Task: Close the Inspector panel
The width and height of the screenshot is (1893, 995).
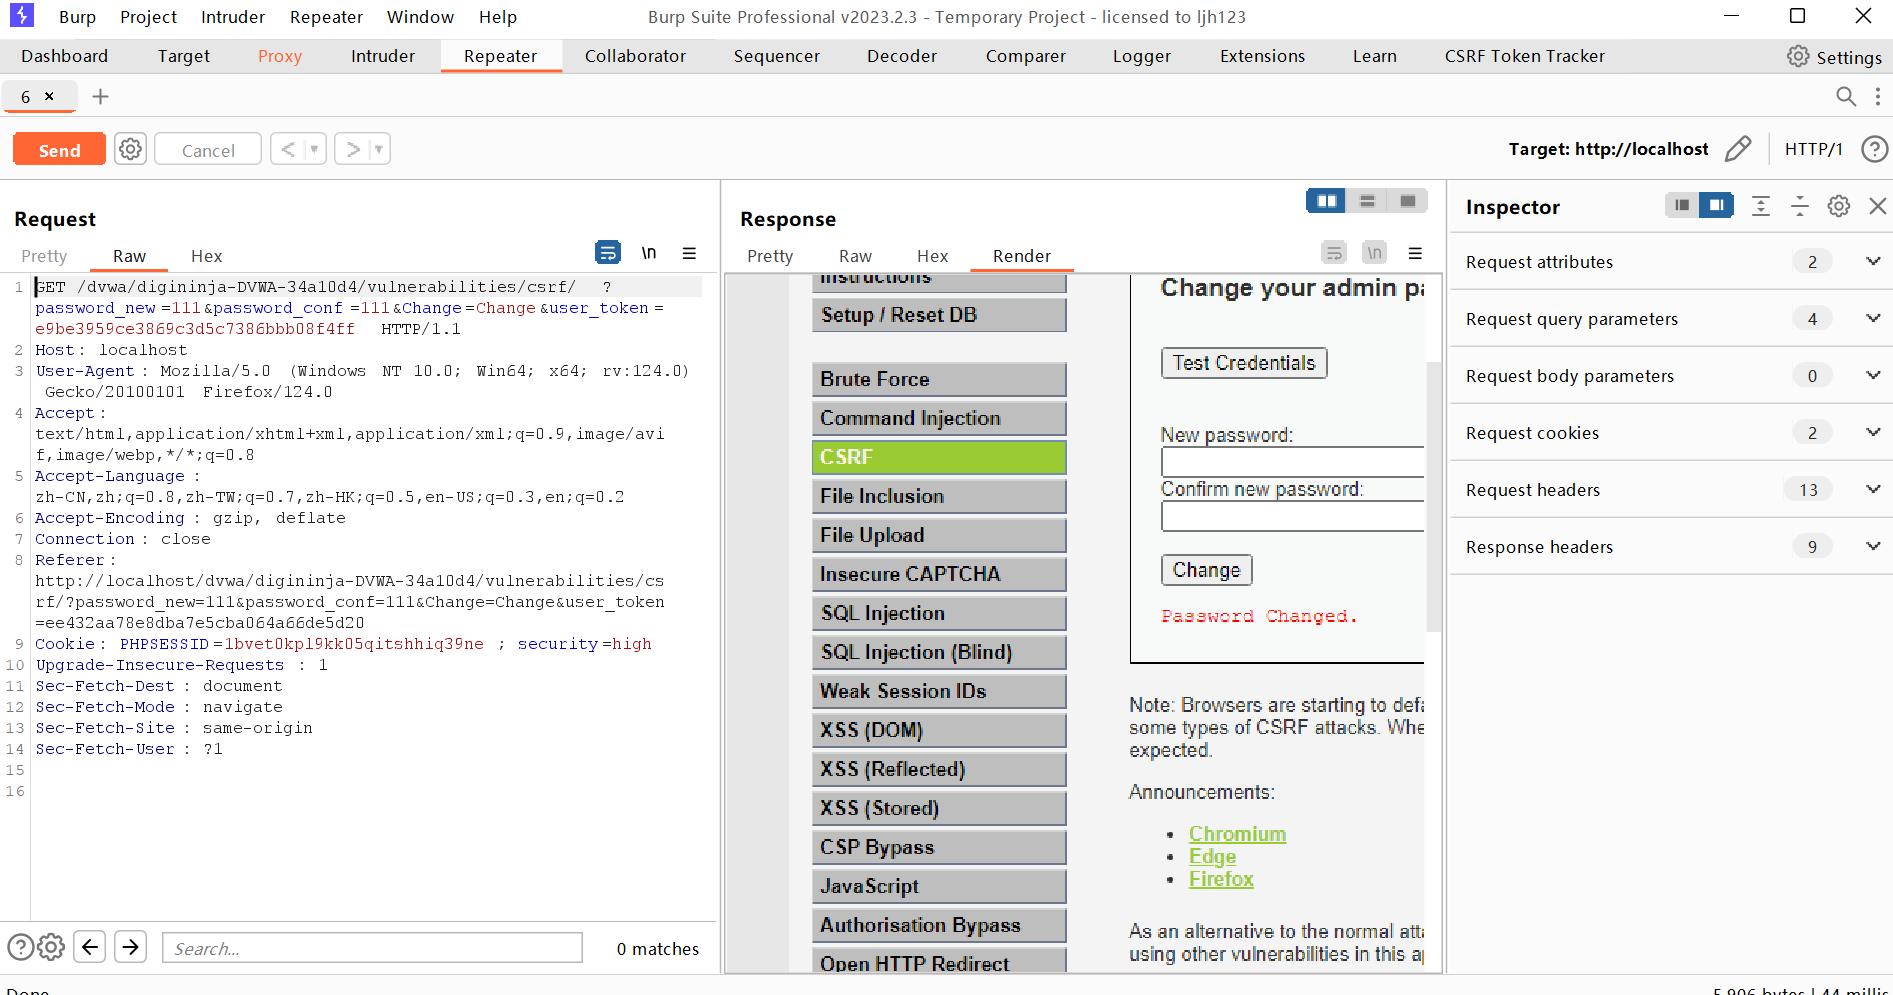Action: [x=1877, y=205]
